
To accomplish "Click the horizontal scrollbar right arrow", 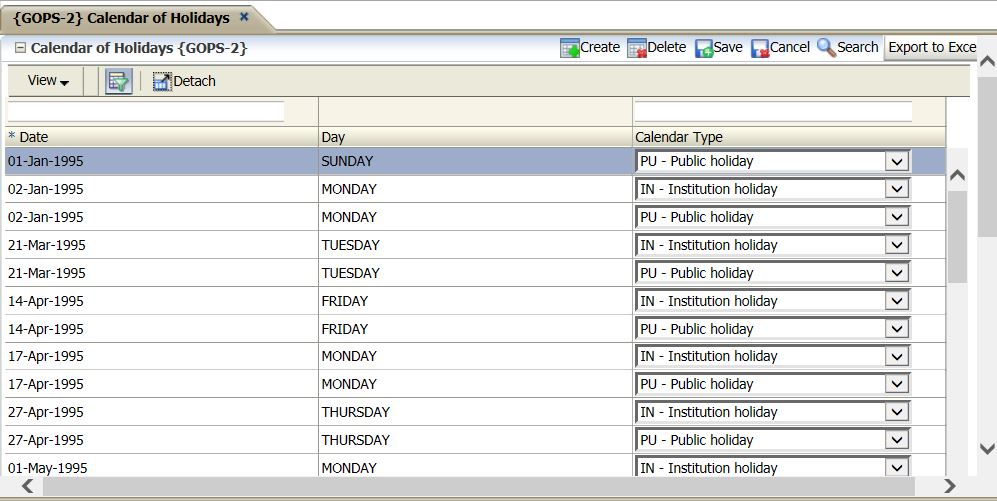I will [x=949, y=486].
